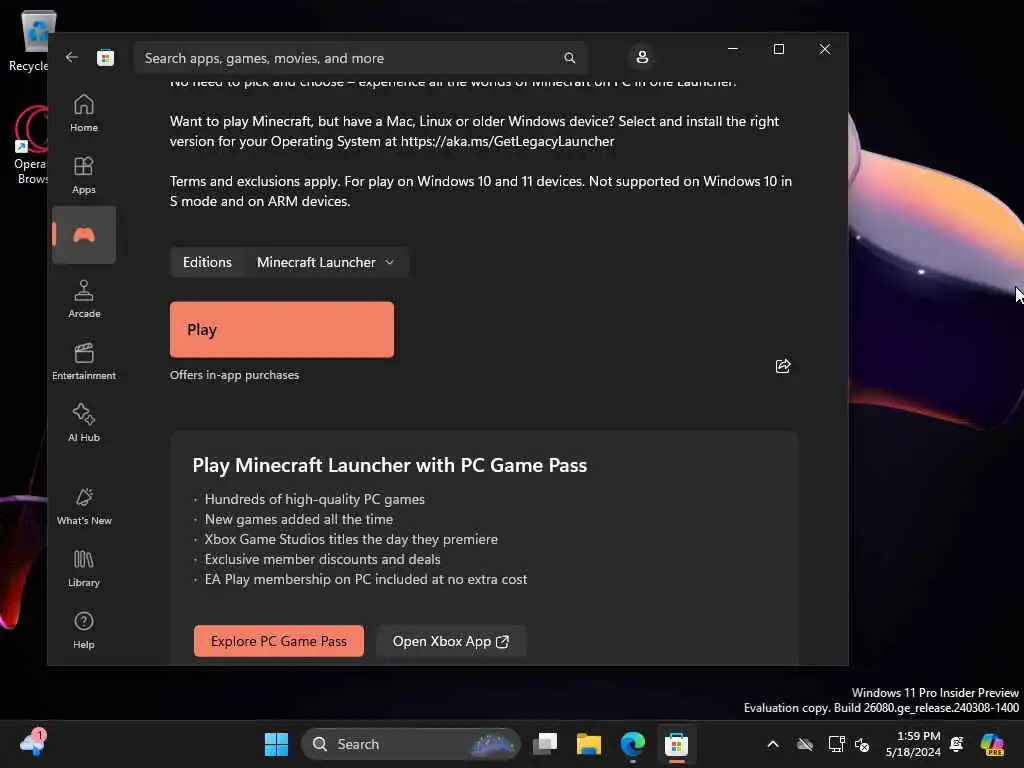Click Explore PC Game Pass button
Viewport: 1024px width, 768px height.
coord(278,641)
